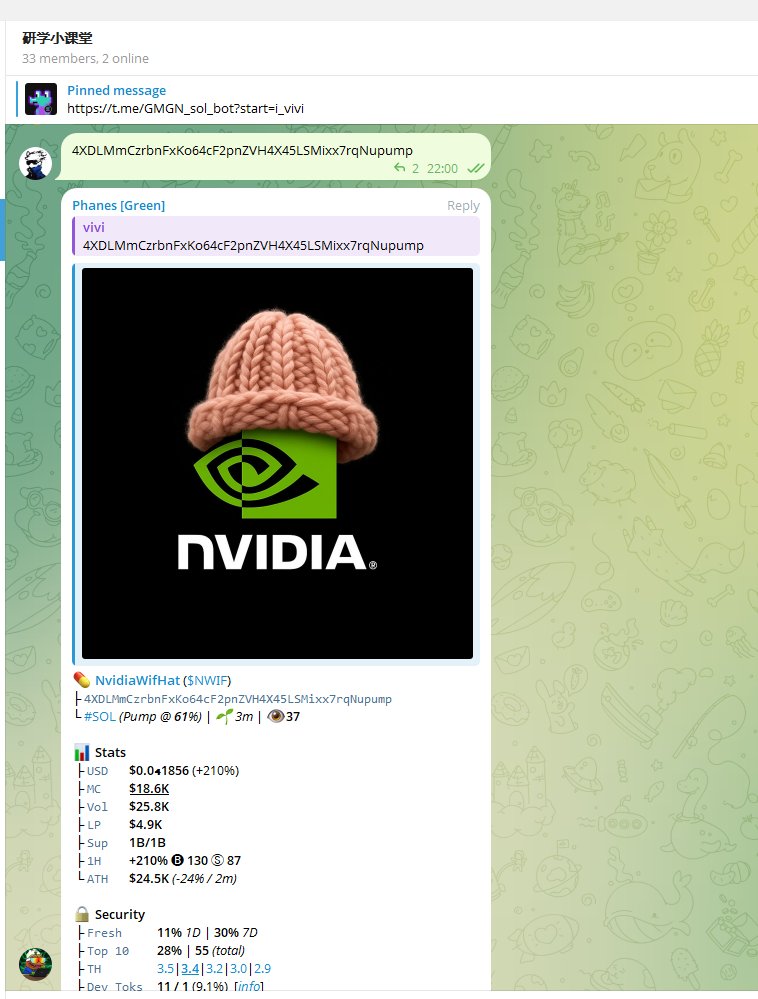The height and width of the screenshot is (999, 758).
Task: Click the reply-count arrow icon next to 2
Action: coord(399,168)
